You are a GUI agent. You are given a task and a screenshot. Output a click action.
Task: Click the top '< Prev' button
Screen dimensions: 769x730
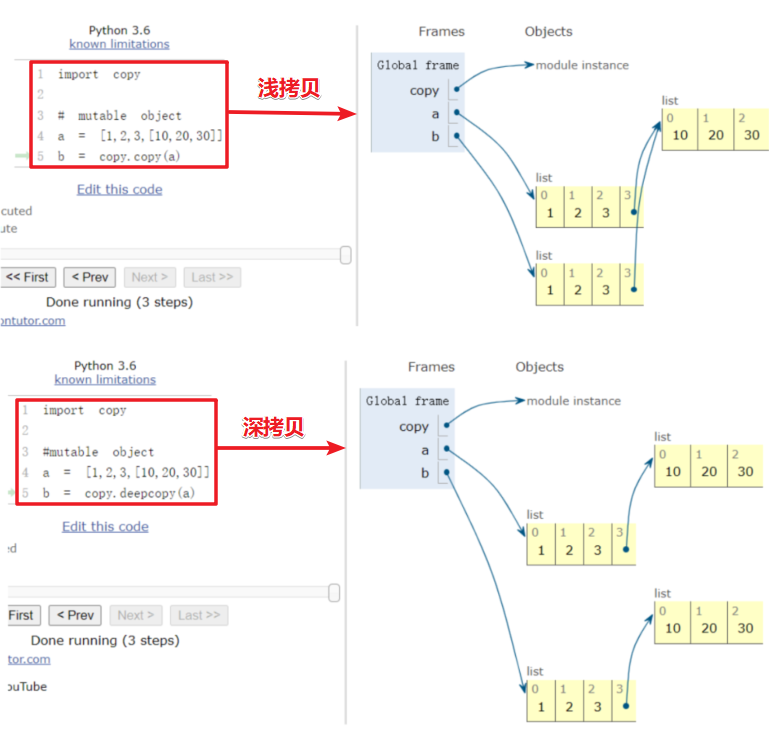[x=90, y=277]
